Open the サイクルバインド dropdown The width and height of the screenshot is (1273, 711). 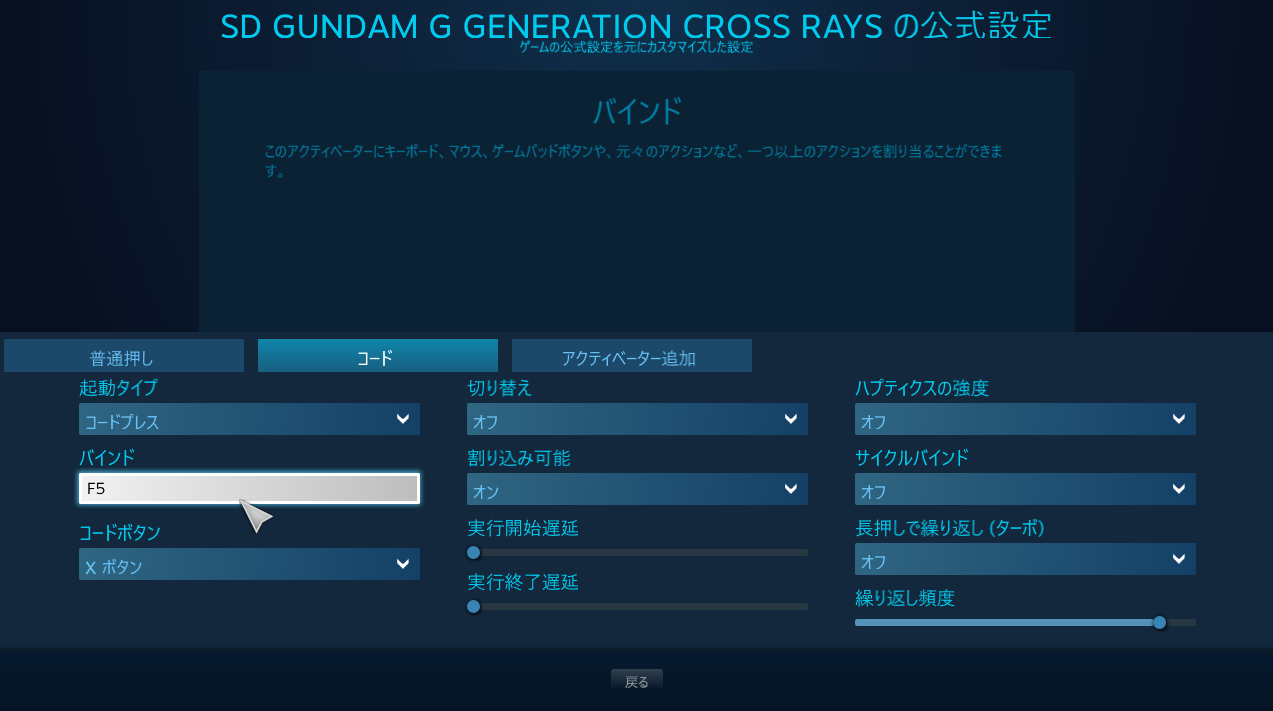1025,489
